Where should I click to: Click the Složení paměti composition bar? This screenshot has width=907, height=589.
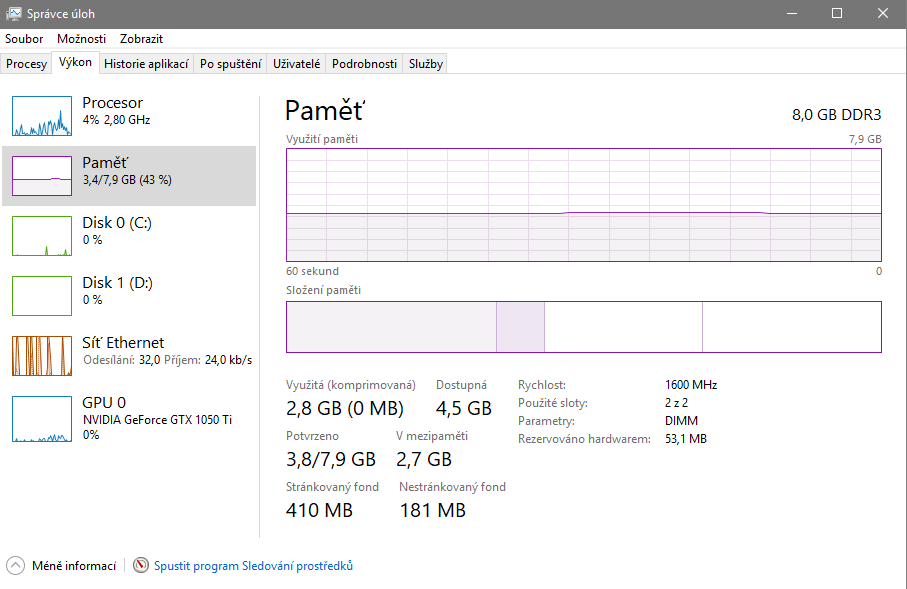pyautogui.click(x=583, y=327)
